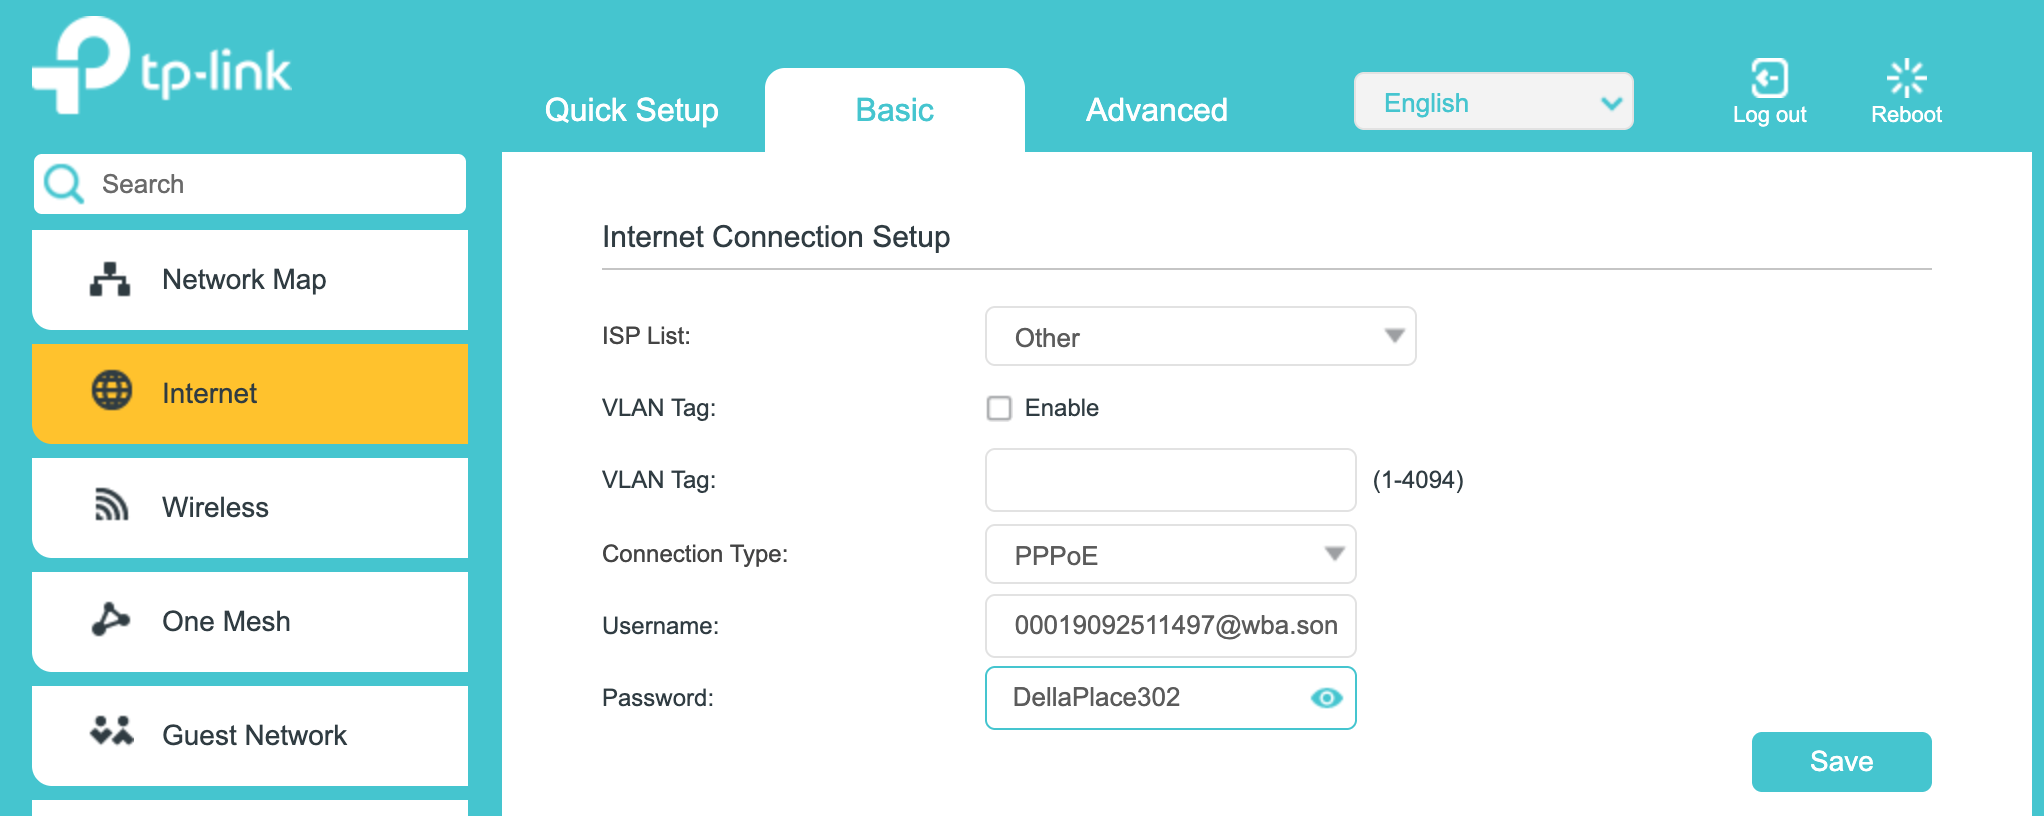This screenshot has height=816, width=2044.
Task: Click the VLAN Tag number field
Action: [x=1170, y=480]
